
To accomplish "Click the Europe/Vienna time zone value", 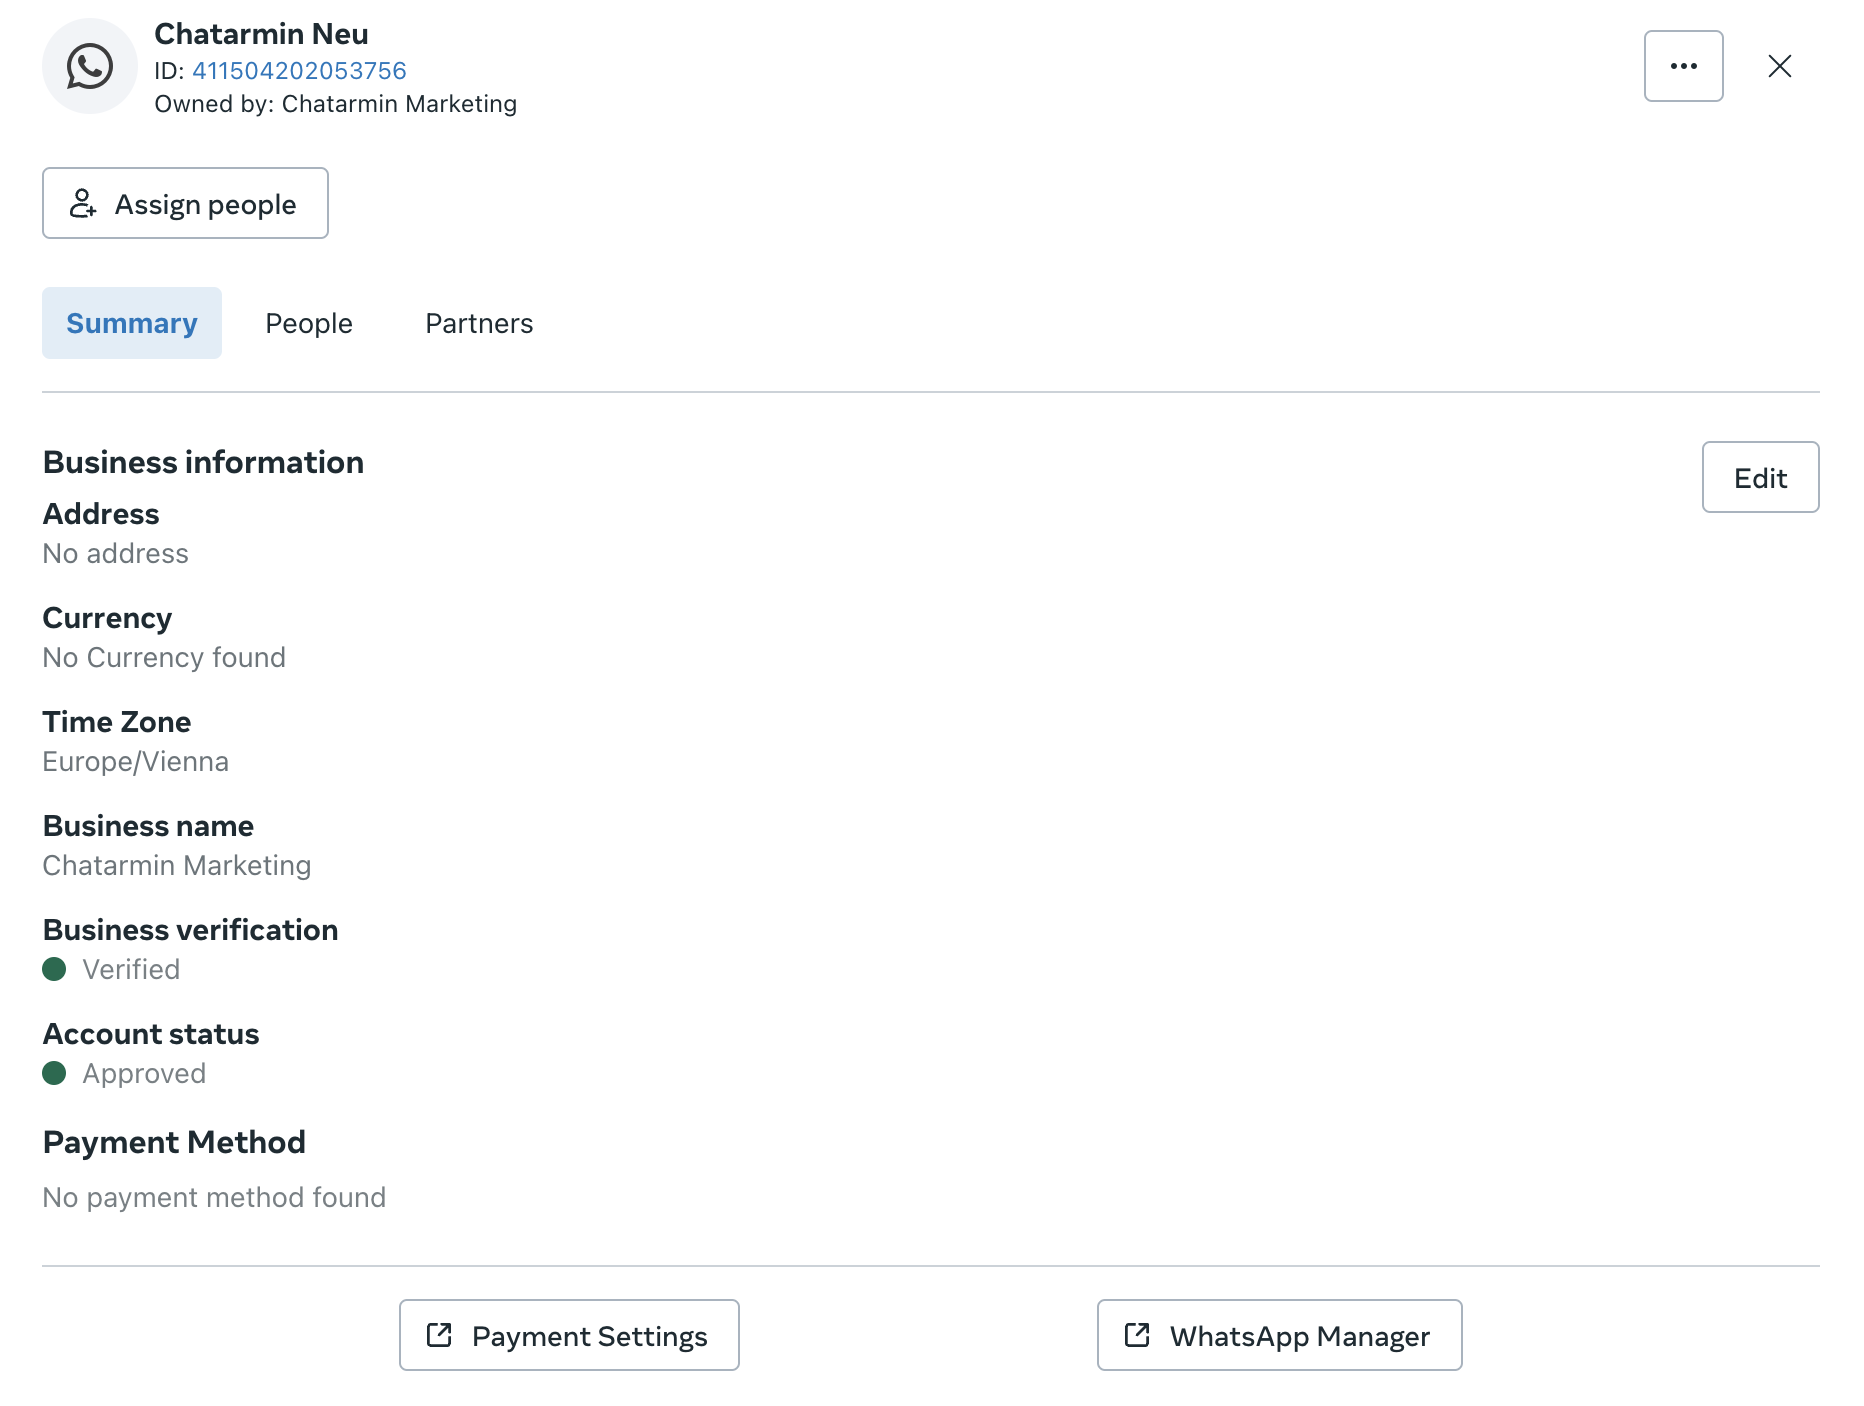I will coord(135,762).
